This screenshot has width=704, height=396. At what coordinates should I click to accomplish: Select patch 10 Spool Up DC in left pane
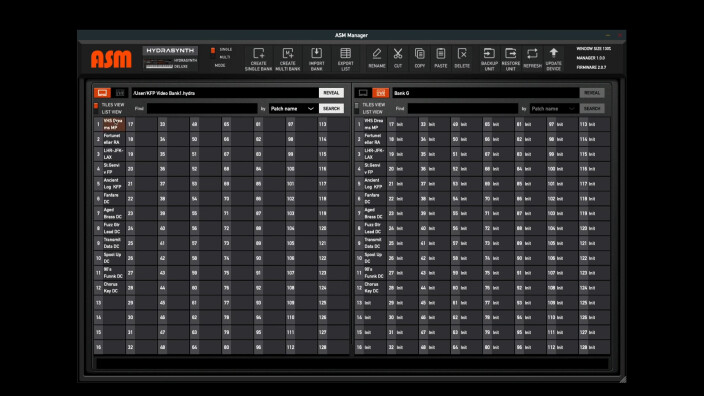110,258
